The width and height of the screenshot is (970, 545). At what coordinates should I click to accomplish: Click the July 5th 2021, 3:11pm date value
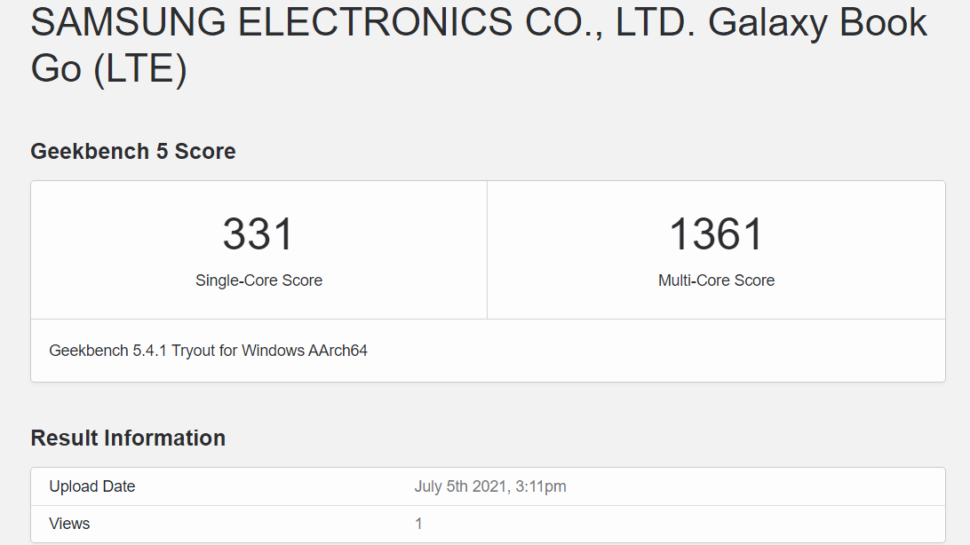[x=490, y=487]
